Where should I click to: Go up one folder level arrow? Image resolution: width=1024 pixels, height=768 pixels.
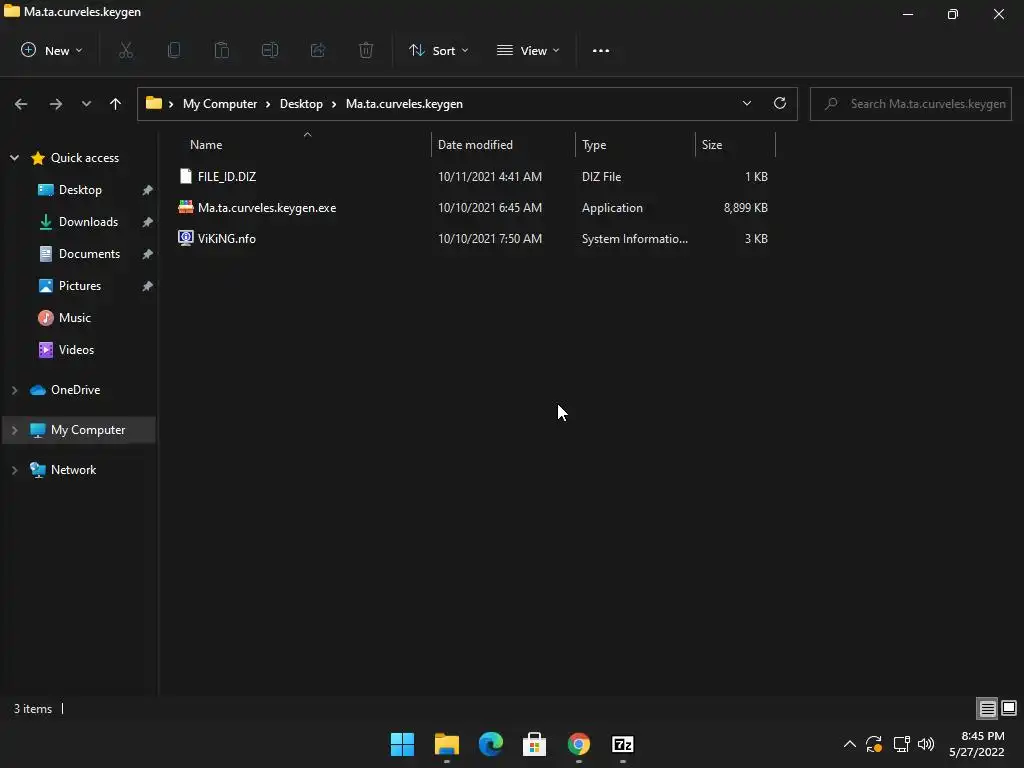tap(116, 104)
